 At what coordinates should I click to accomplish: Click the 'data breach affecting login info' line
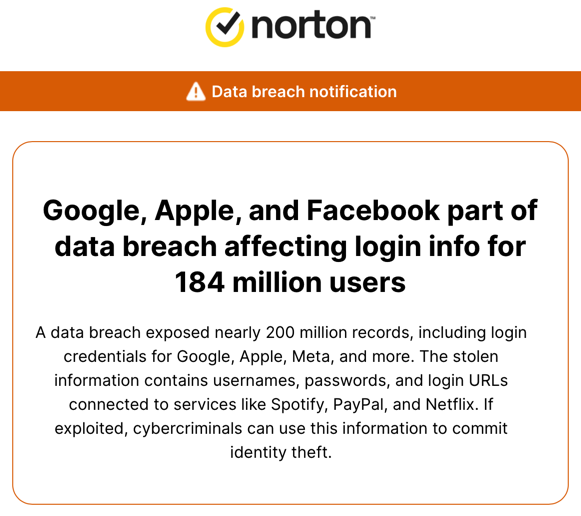[290, 247]
